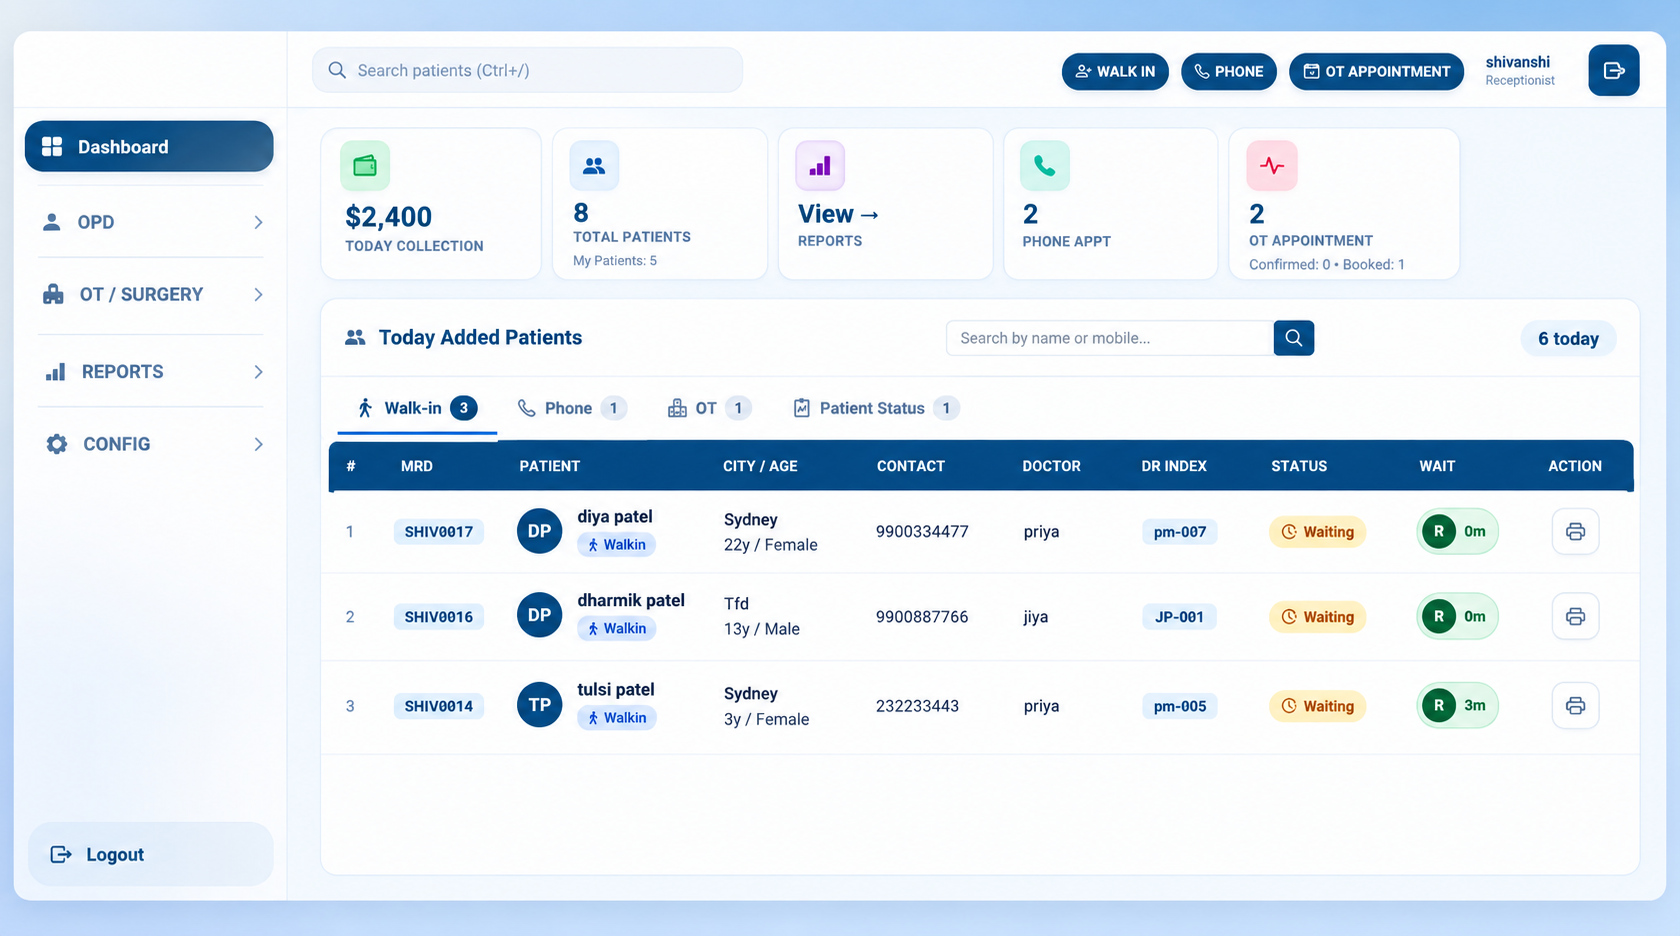Image resolution: width=1680 pixels, height=936 pixels.
Task: Click the DP avatar for diya patel
Action: 539,531
